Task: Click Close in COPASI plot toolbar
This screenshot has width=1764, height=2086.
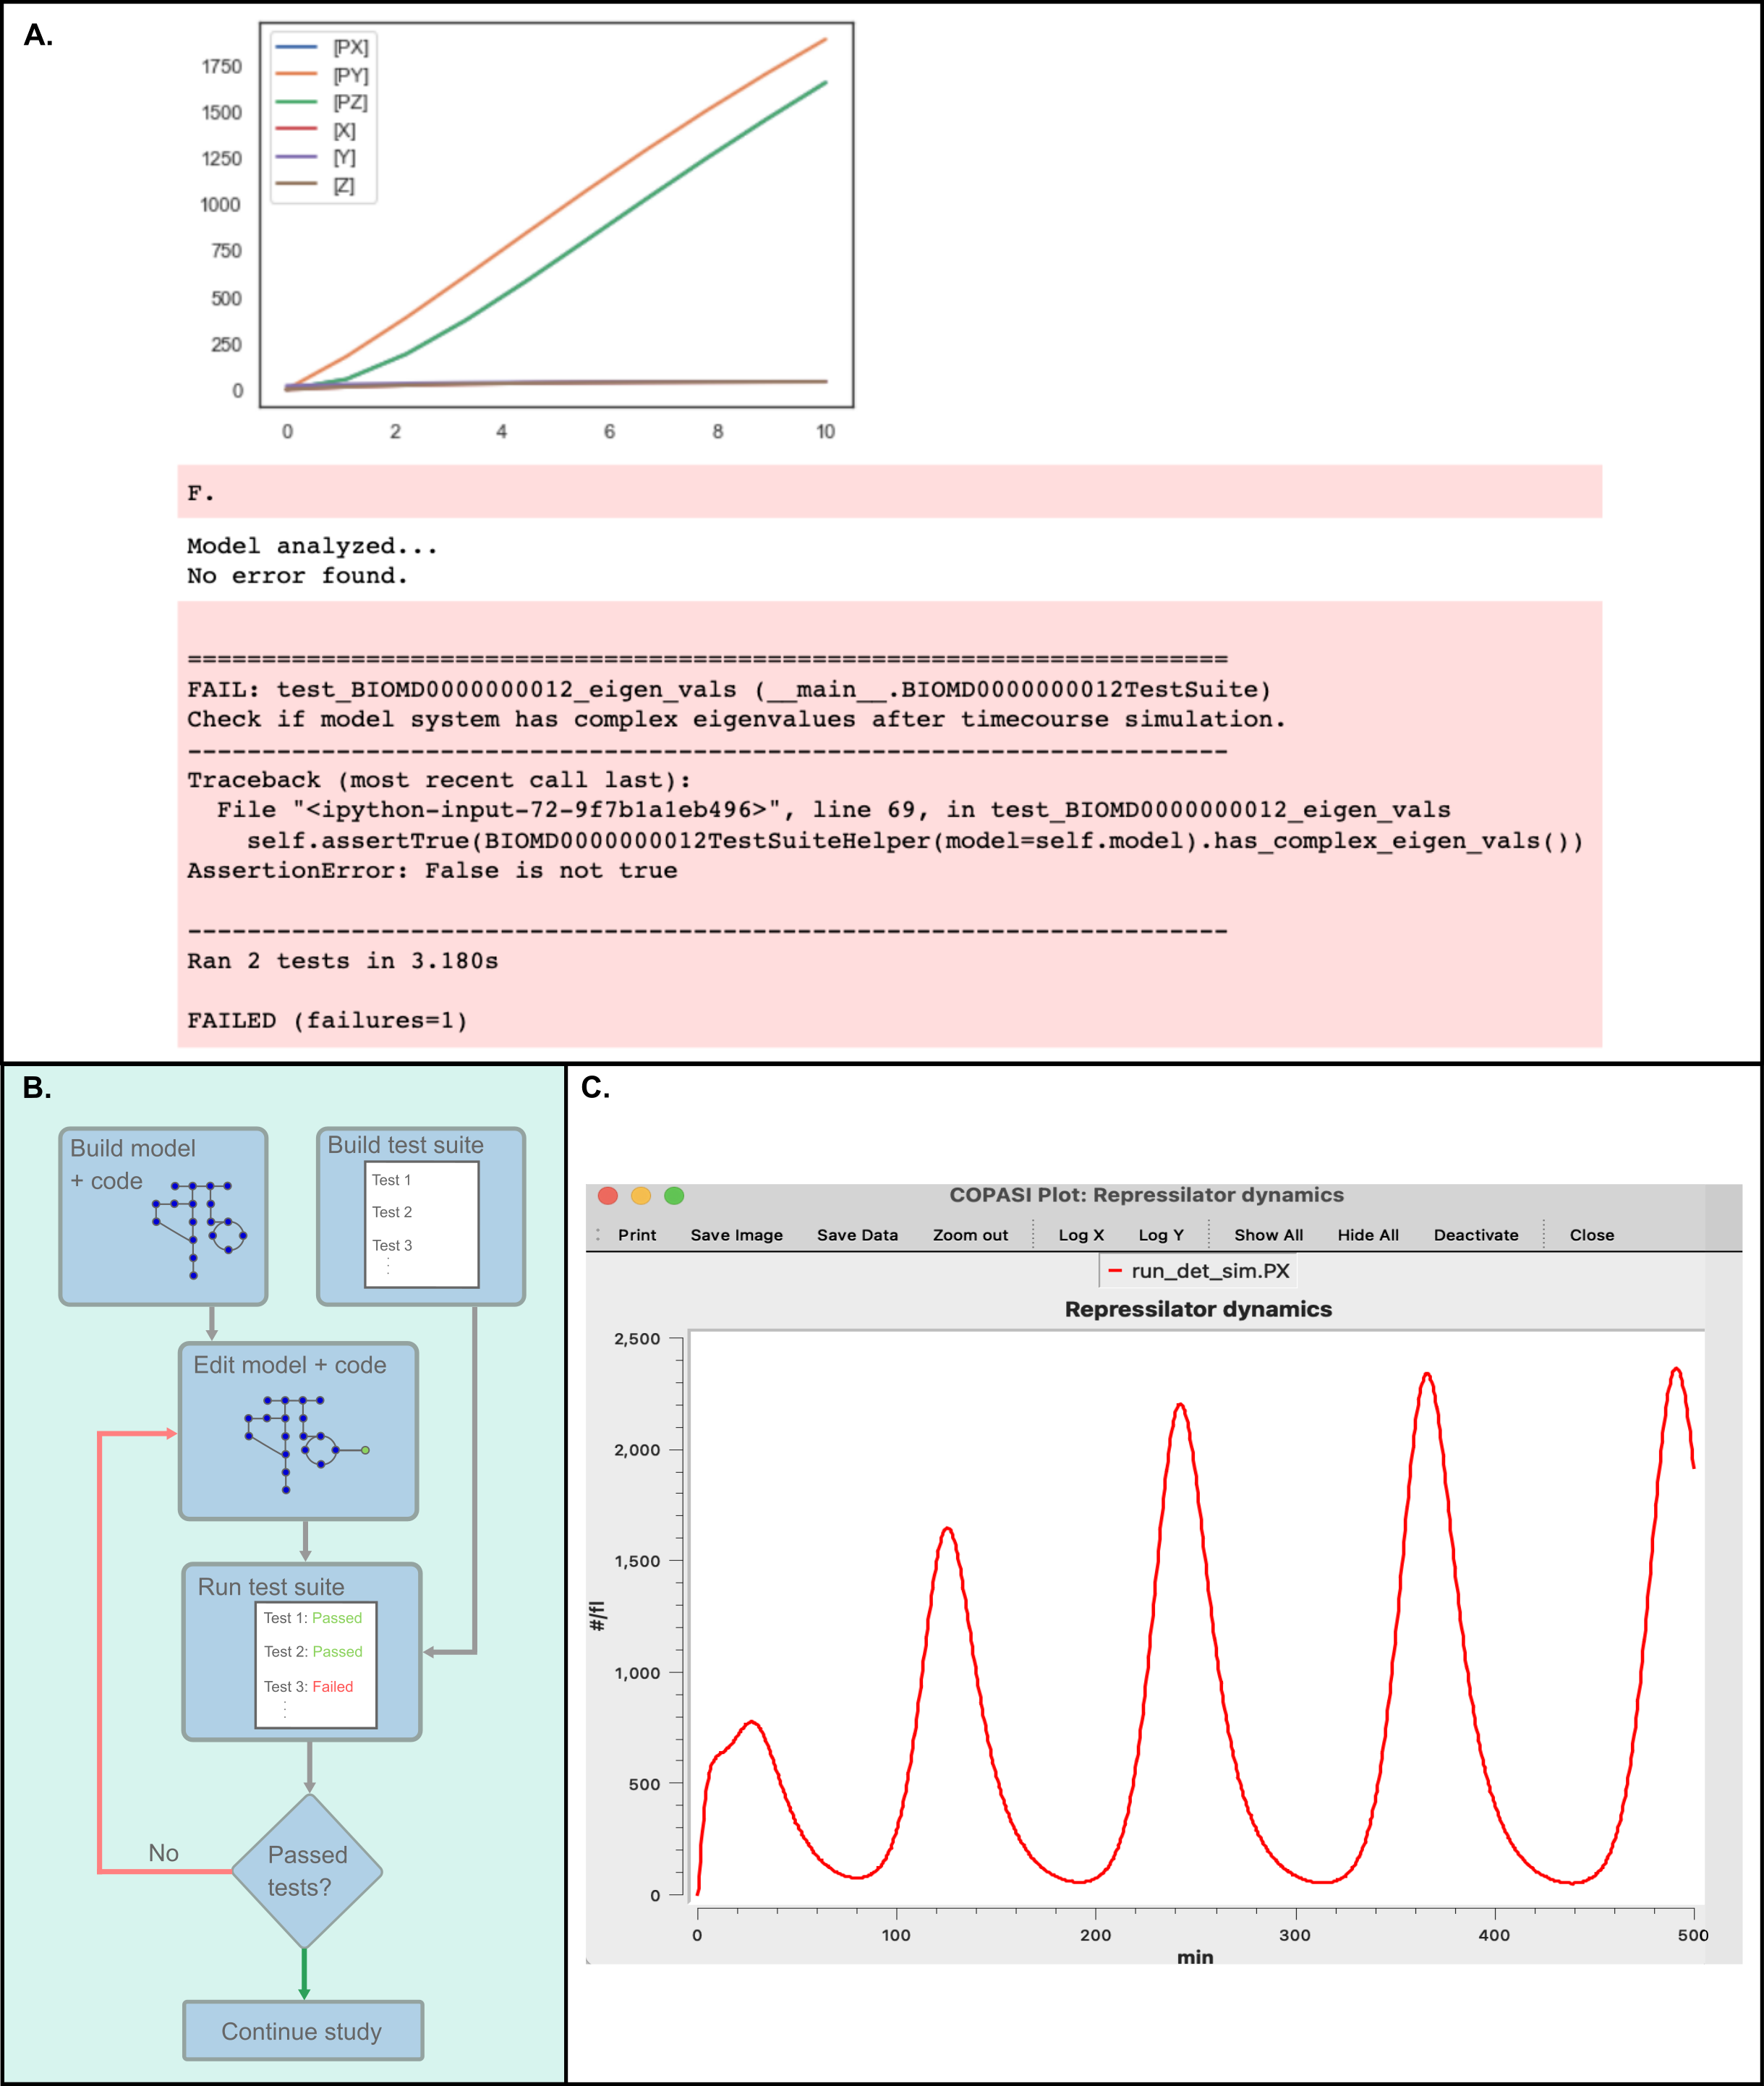Action: coord(1592,1235)
